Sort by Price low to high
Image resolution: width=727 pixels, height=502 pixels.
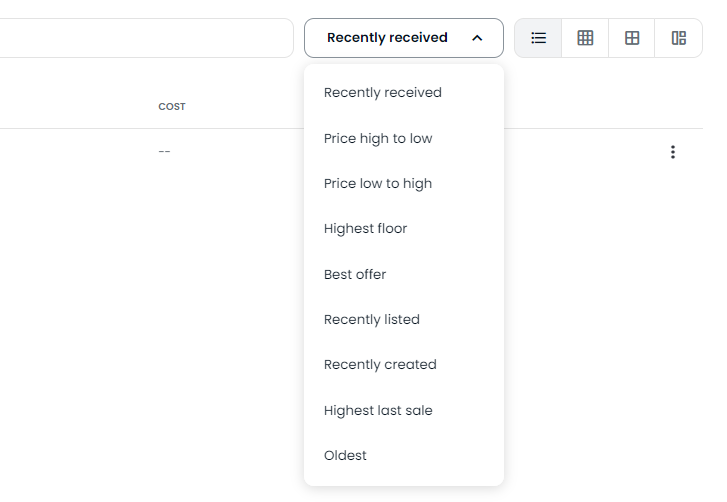tap(378, 184)
